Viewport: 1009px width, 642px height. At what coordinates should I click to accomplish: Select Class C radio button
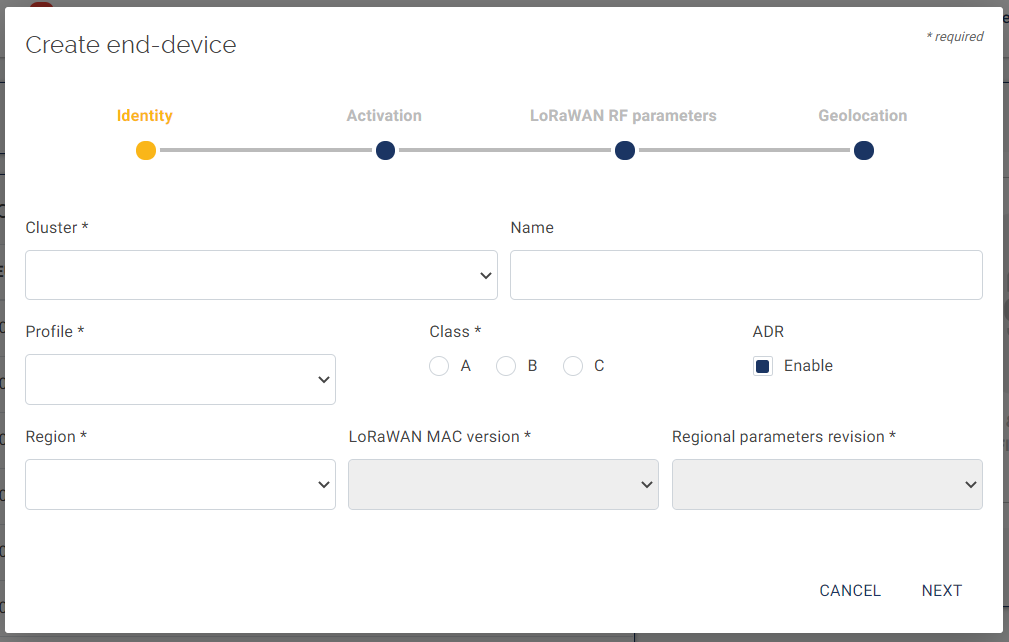[573, 366]
